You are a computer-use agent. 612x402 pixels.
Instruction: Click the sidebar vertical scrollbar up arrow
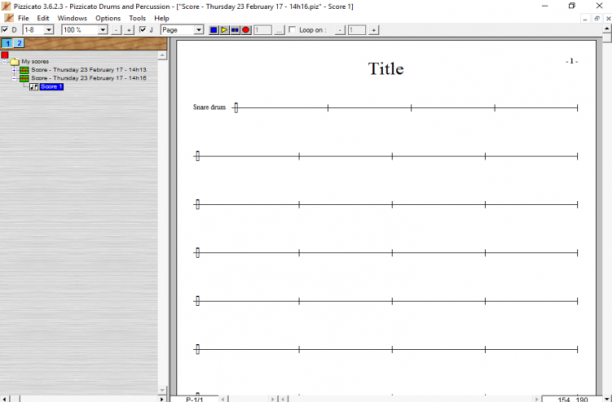click(162, 55)
